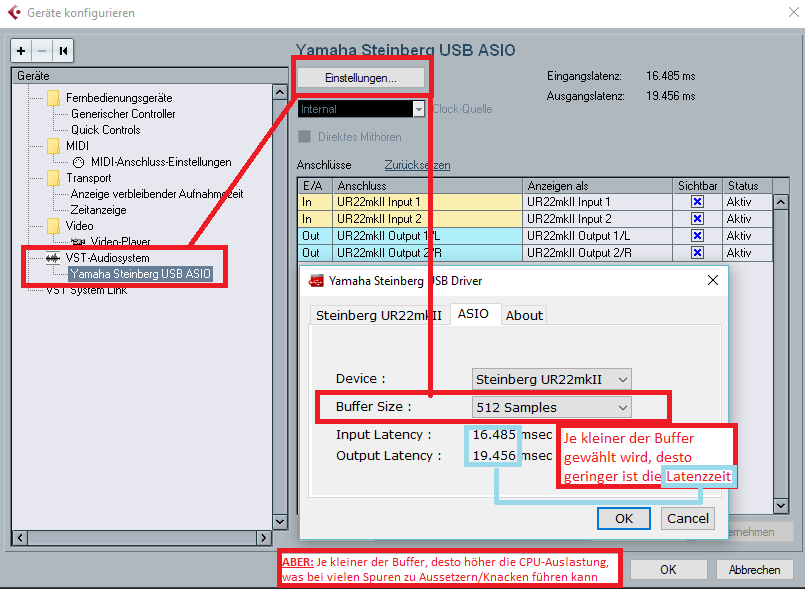Toggle Sichtbar checkbox for UR22mkII Input 2
Image resolution: width=805 pixels, height=589 pixels.
click(x=697, y=219)
